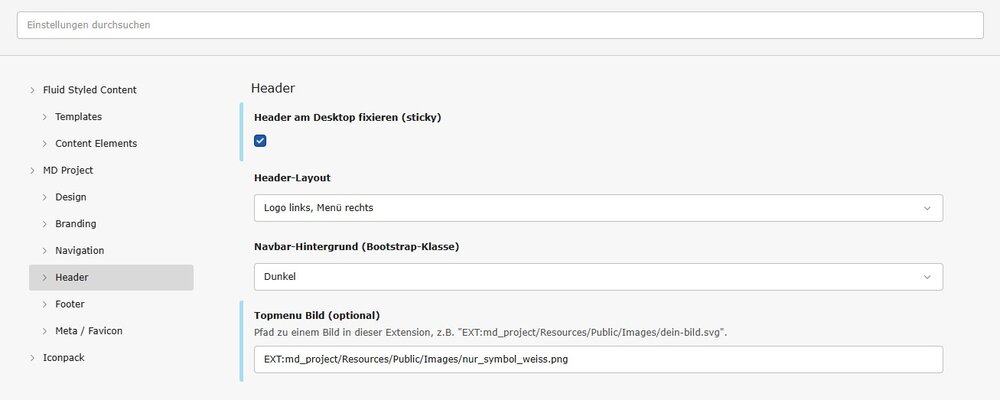Expand the Templates chevron
Screen dimensions: 1000x400
44,117
